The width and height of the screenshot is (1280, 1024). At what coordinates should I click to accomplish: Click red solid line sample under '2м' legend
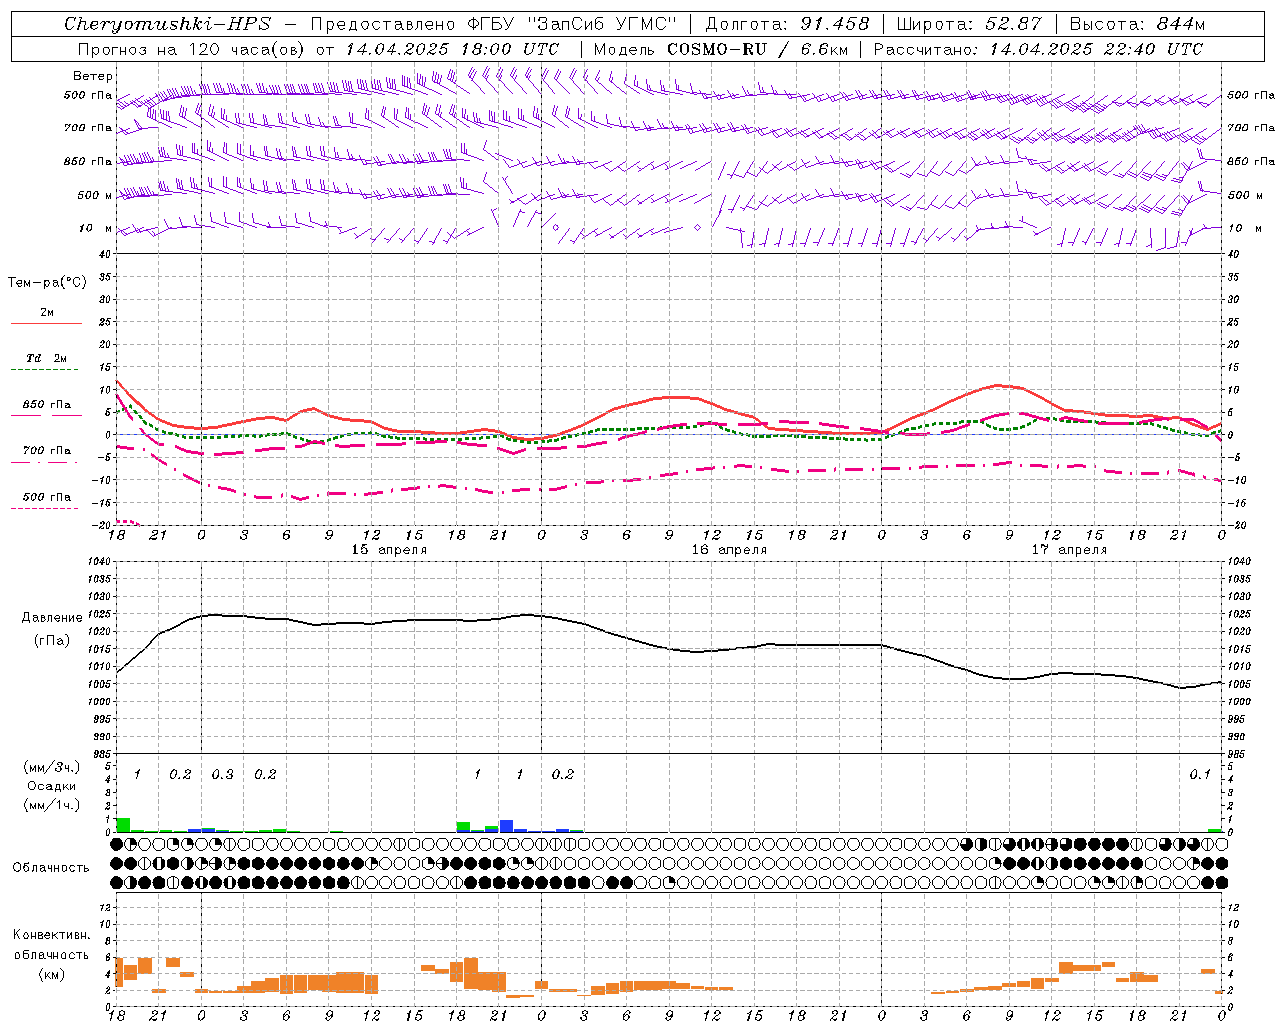pos(46,323)
